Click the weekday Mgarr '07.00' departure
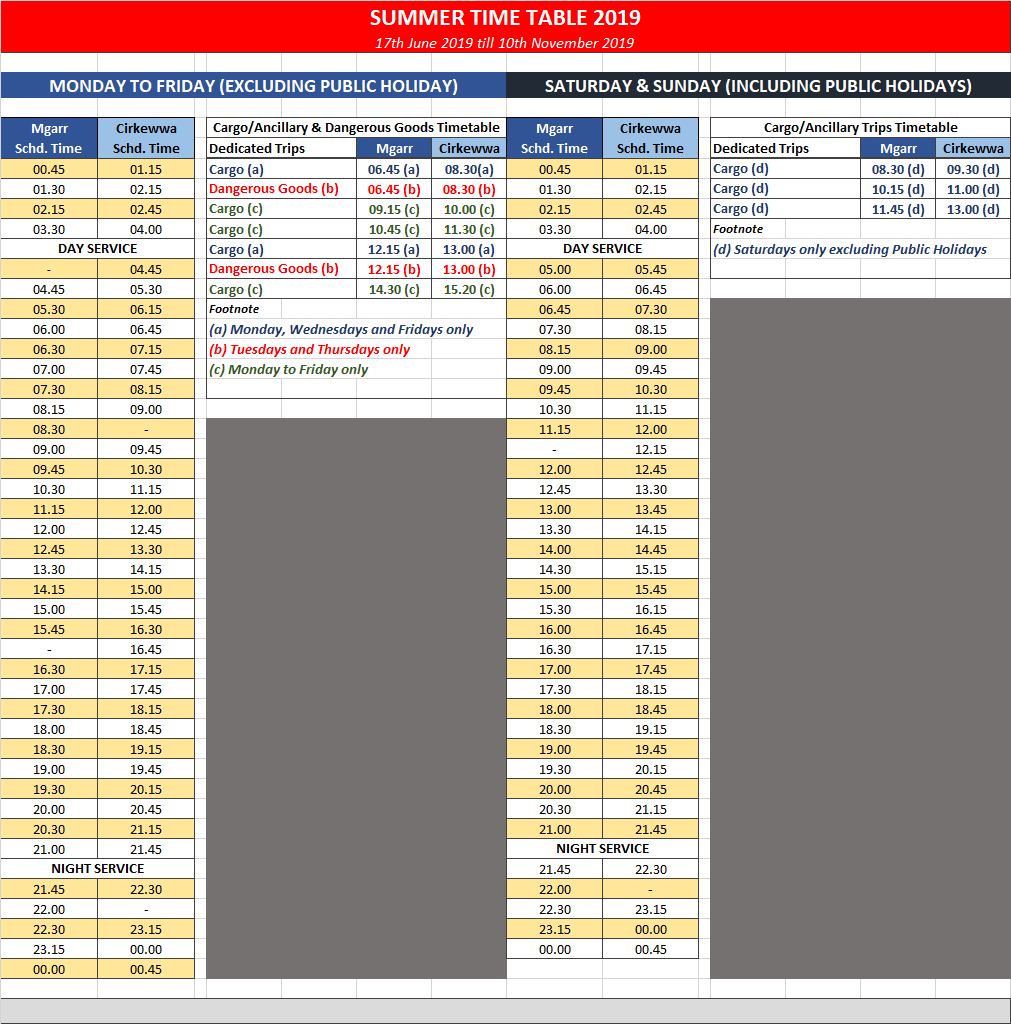The height and width of the screenshot is (1024, 1011). [x=49, y=370]
